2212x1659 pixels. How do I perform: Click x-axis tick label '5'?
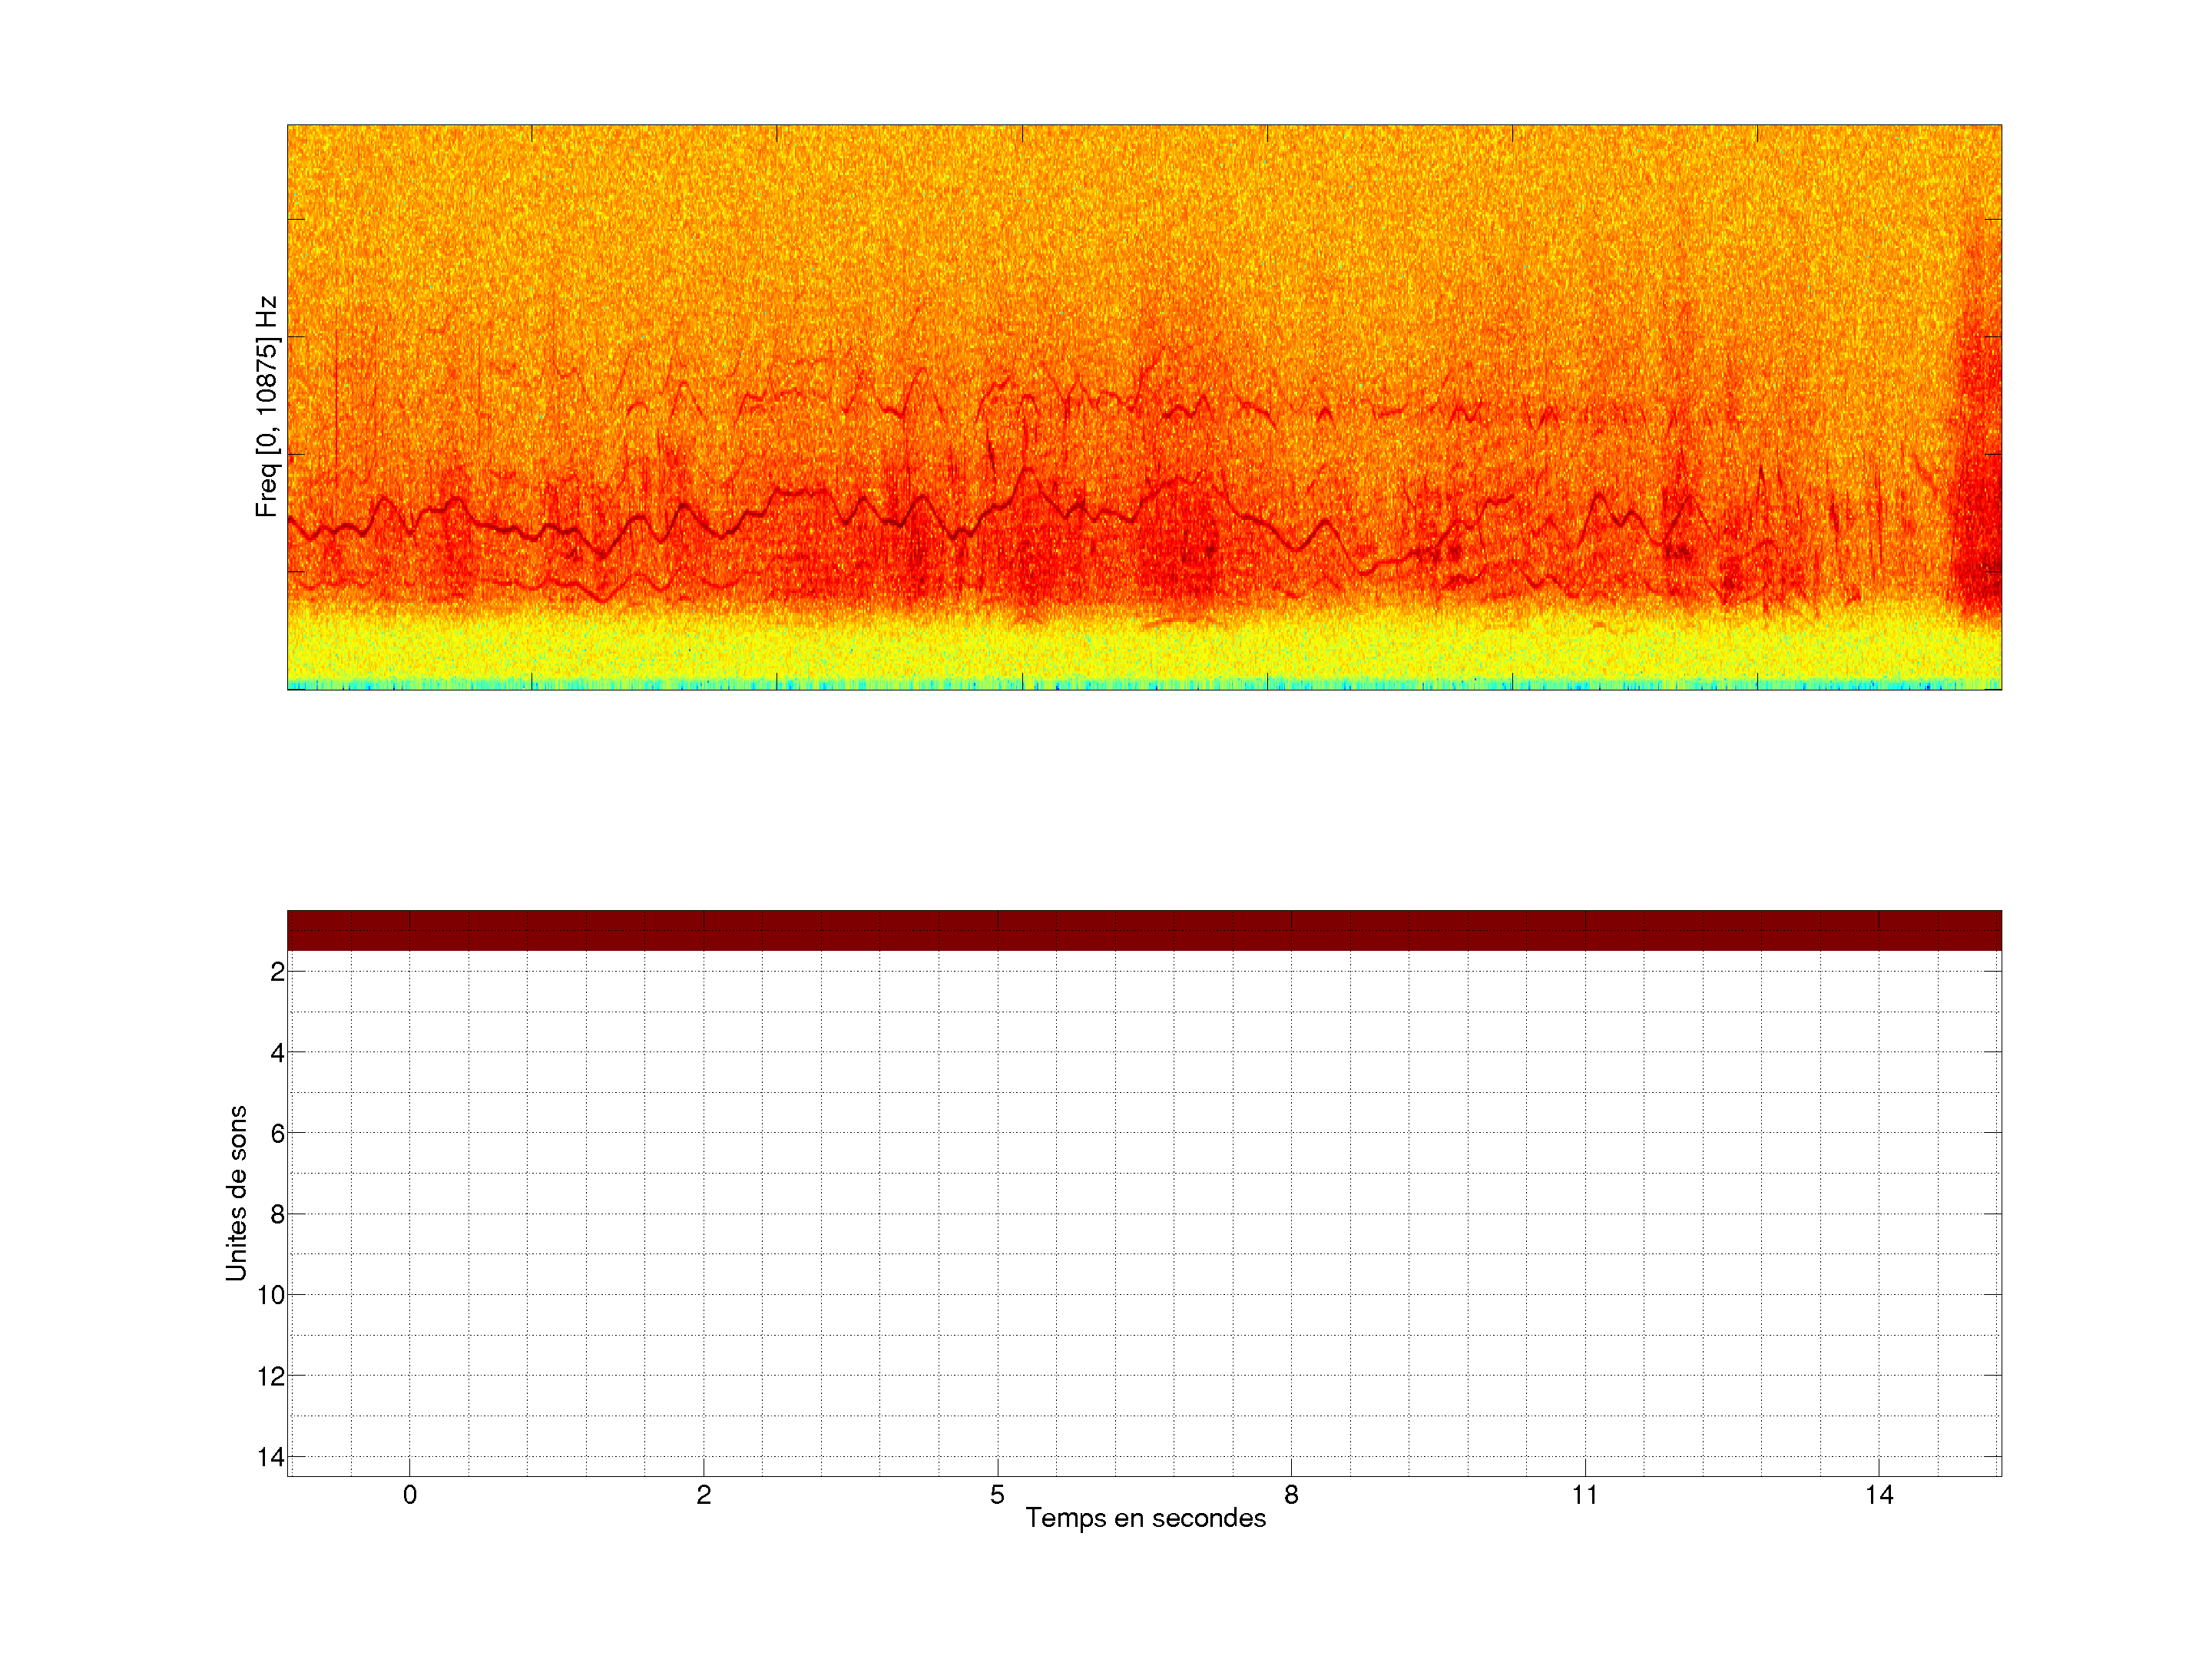(x=997, y=1495)
